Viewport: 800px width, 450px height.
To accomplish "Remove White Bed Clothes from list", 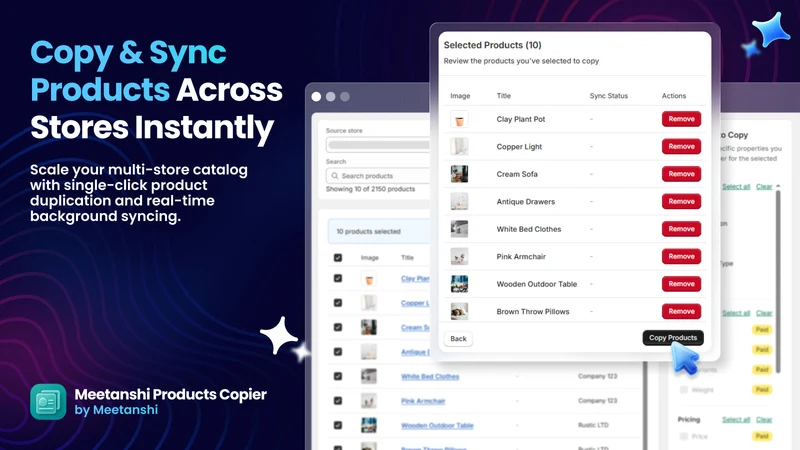I will pos(681,229).
